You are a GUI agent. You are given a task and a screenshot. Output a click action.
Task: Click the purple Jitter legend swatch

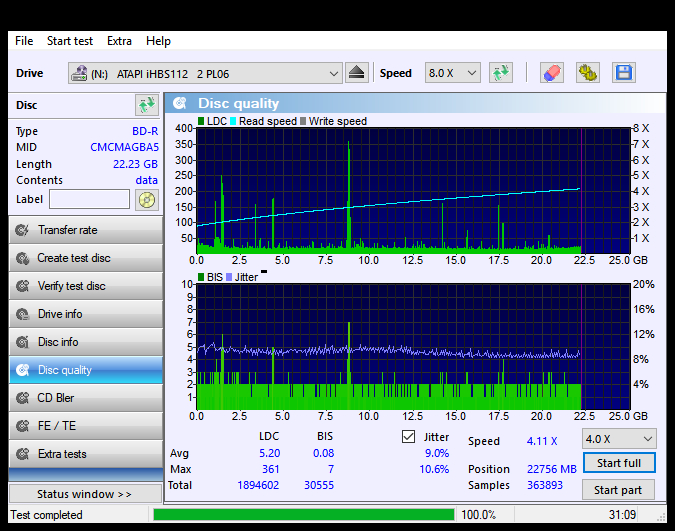[x=229, y=277]
